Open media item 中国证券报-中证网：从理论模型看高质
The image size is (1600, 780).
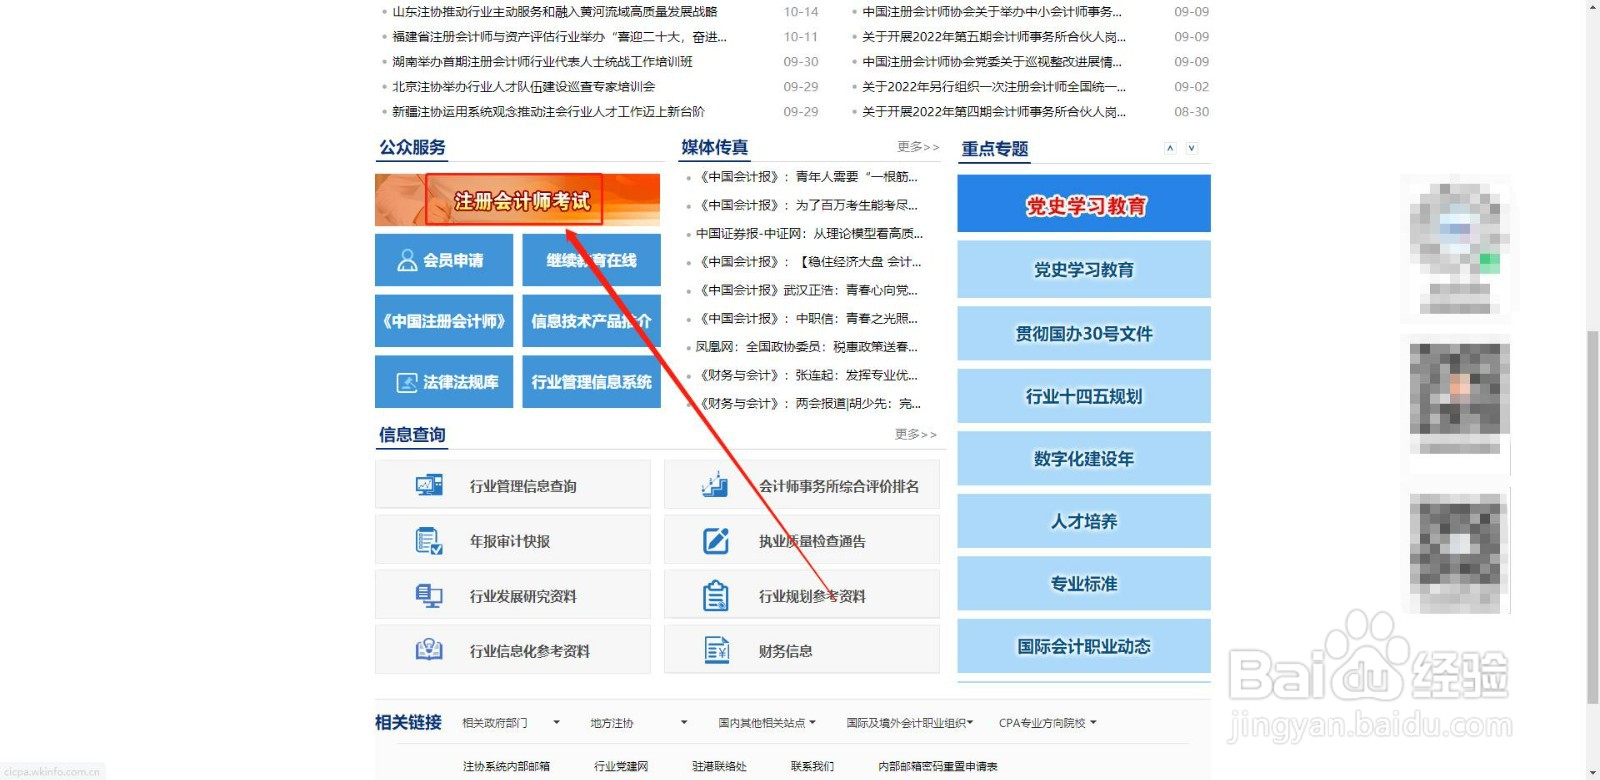pyautogui.click(x=809, y=234)
